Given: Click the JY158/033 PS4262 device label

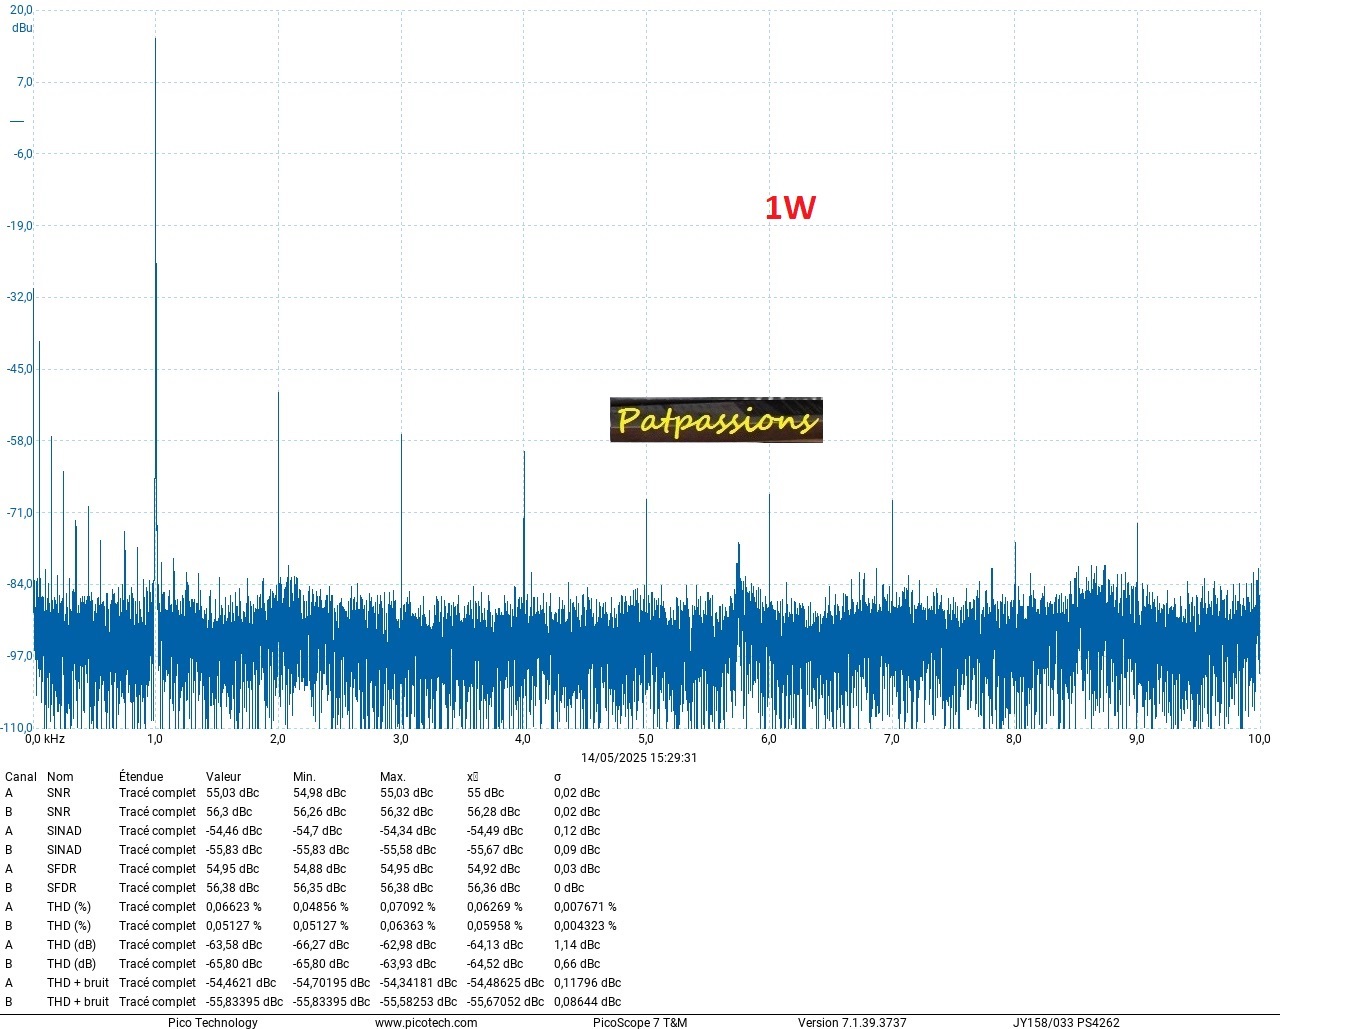Looking at the screenshot, I should click(1066, 1022).
